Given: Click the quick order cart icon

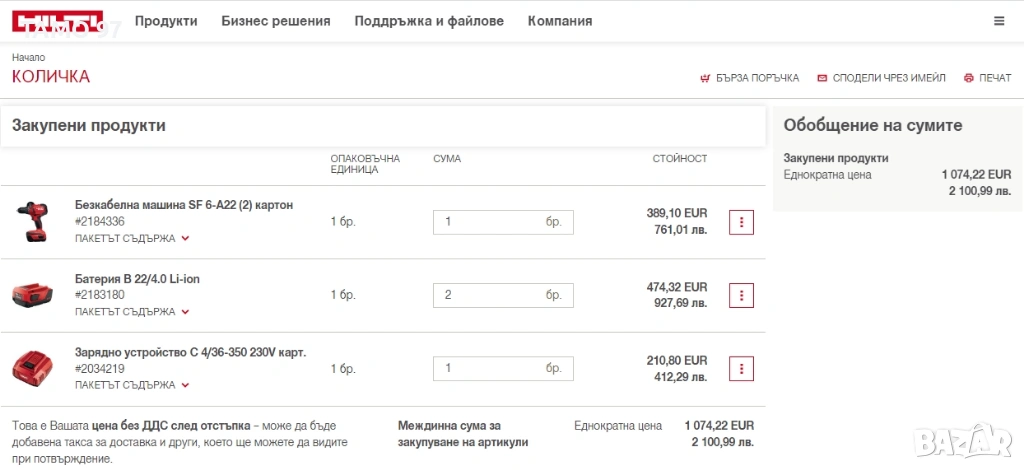Looking at the screenshot, I should [x=706, y=78].
